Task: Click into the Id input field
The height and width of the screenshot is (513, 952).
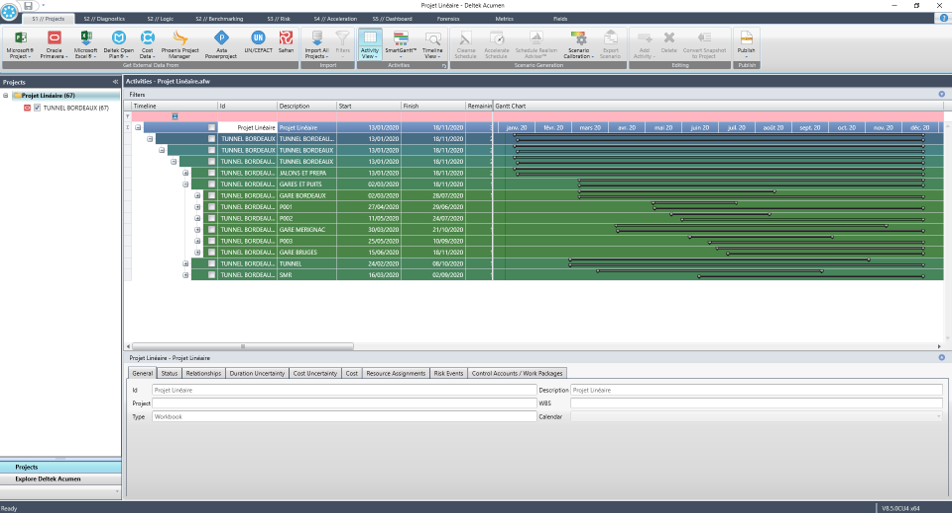Action: [x=344, y=390]
